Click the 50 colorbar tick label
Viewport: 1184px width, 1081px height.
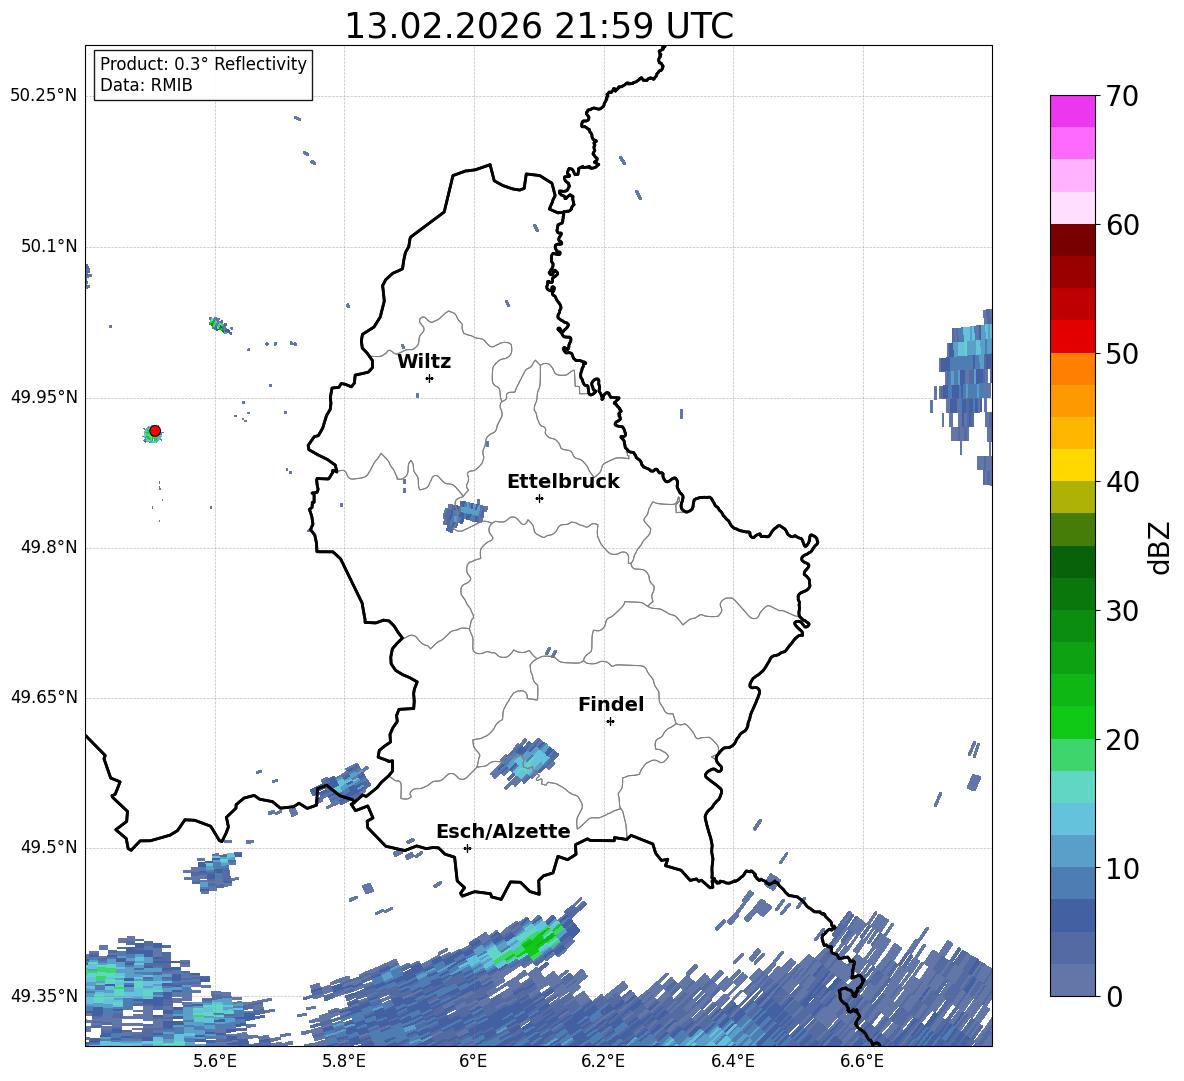coord(1122,353)
